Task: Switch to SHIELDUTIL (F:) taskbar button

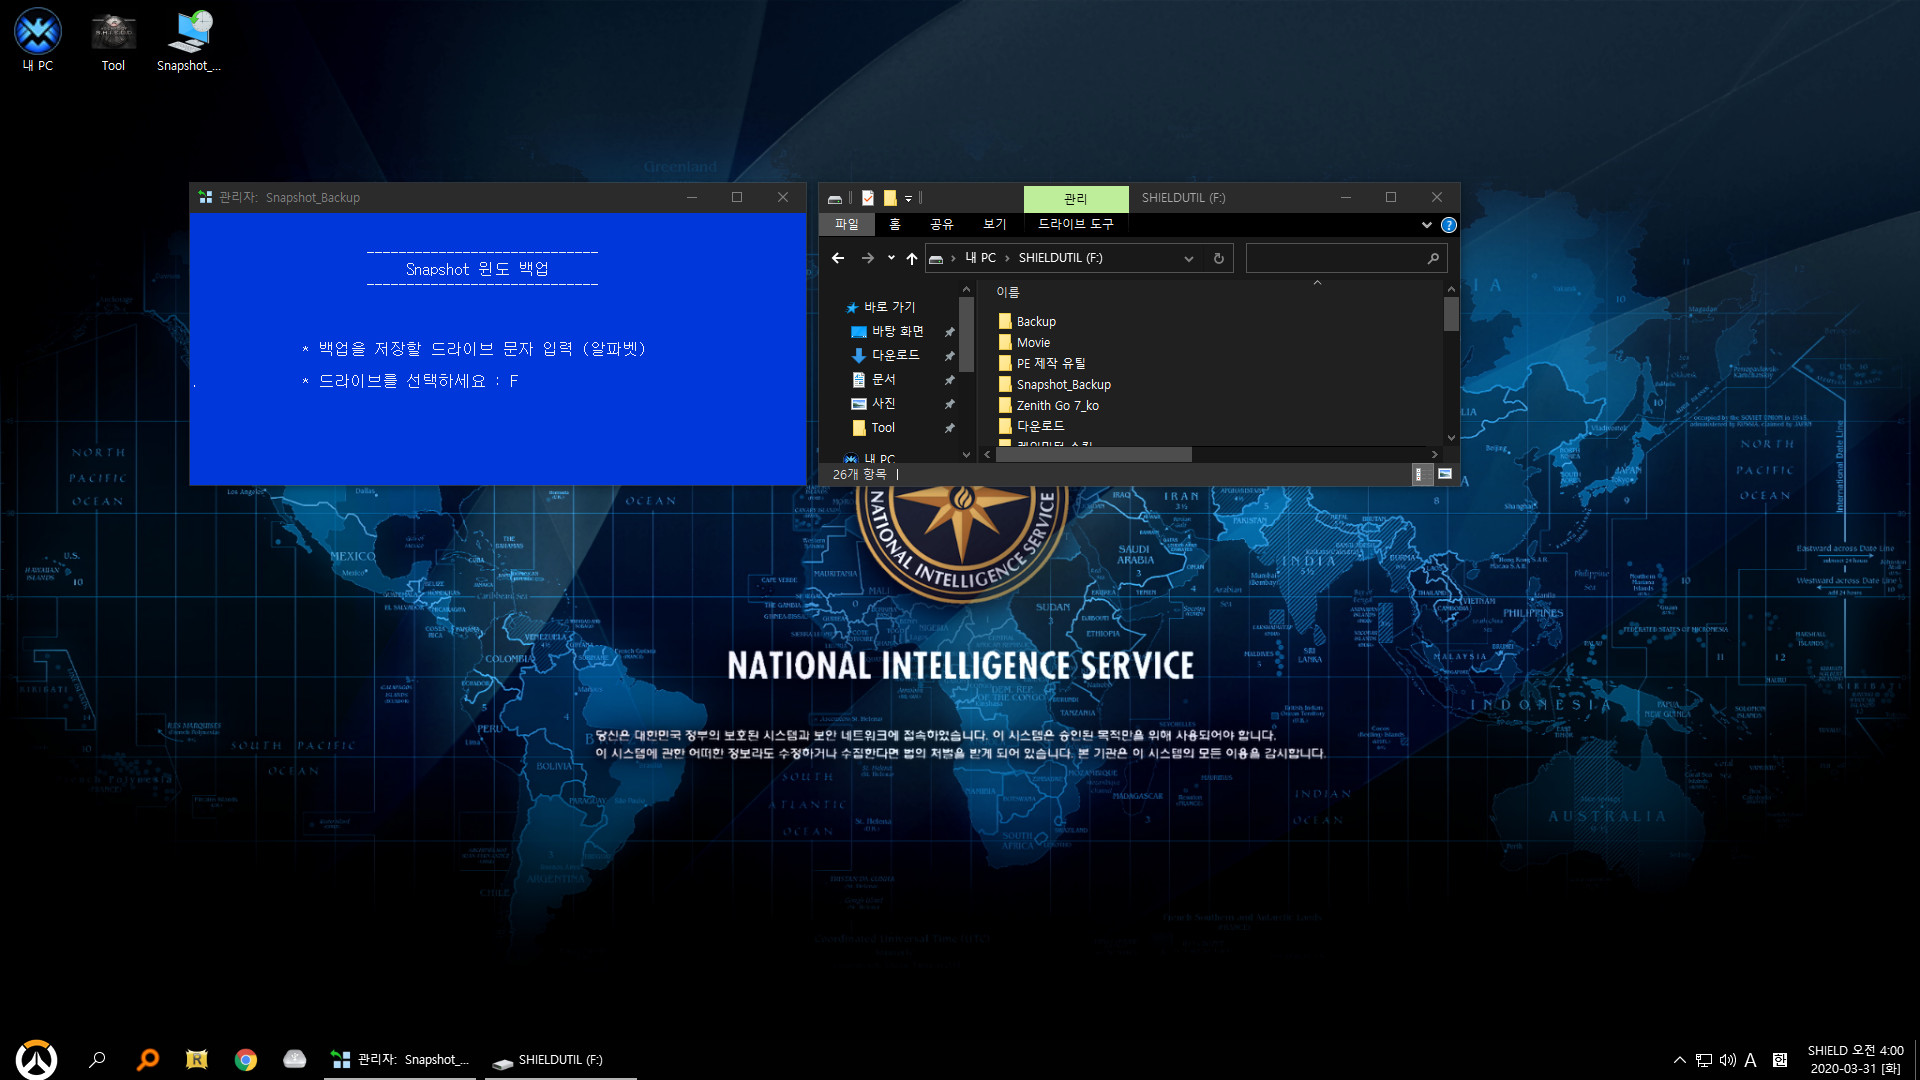Action: pyautogui.click(x=560, y=1059)
